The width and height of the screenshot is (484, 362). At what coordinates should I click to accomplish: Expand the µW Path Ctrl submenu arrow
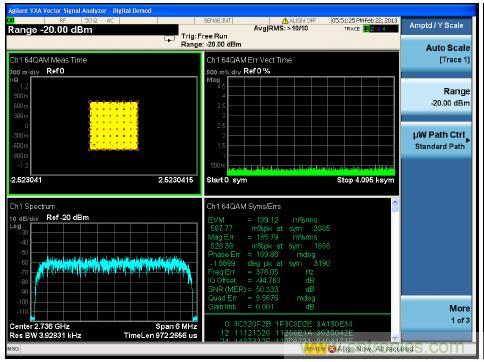tap(468, 140)
